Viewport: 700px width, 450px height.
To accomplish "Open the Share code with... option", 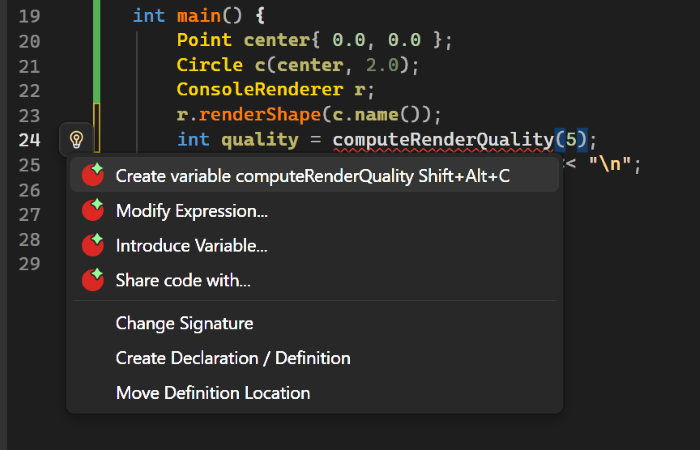I will pyautogui.click(x=183, y=281).
